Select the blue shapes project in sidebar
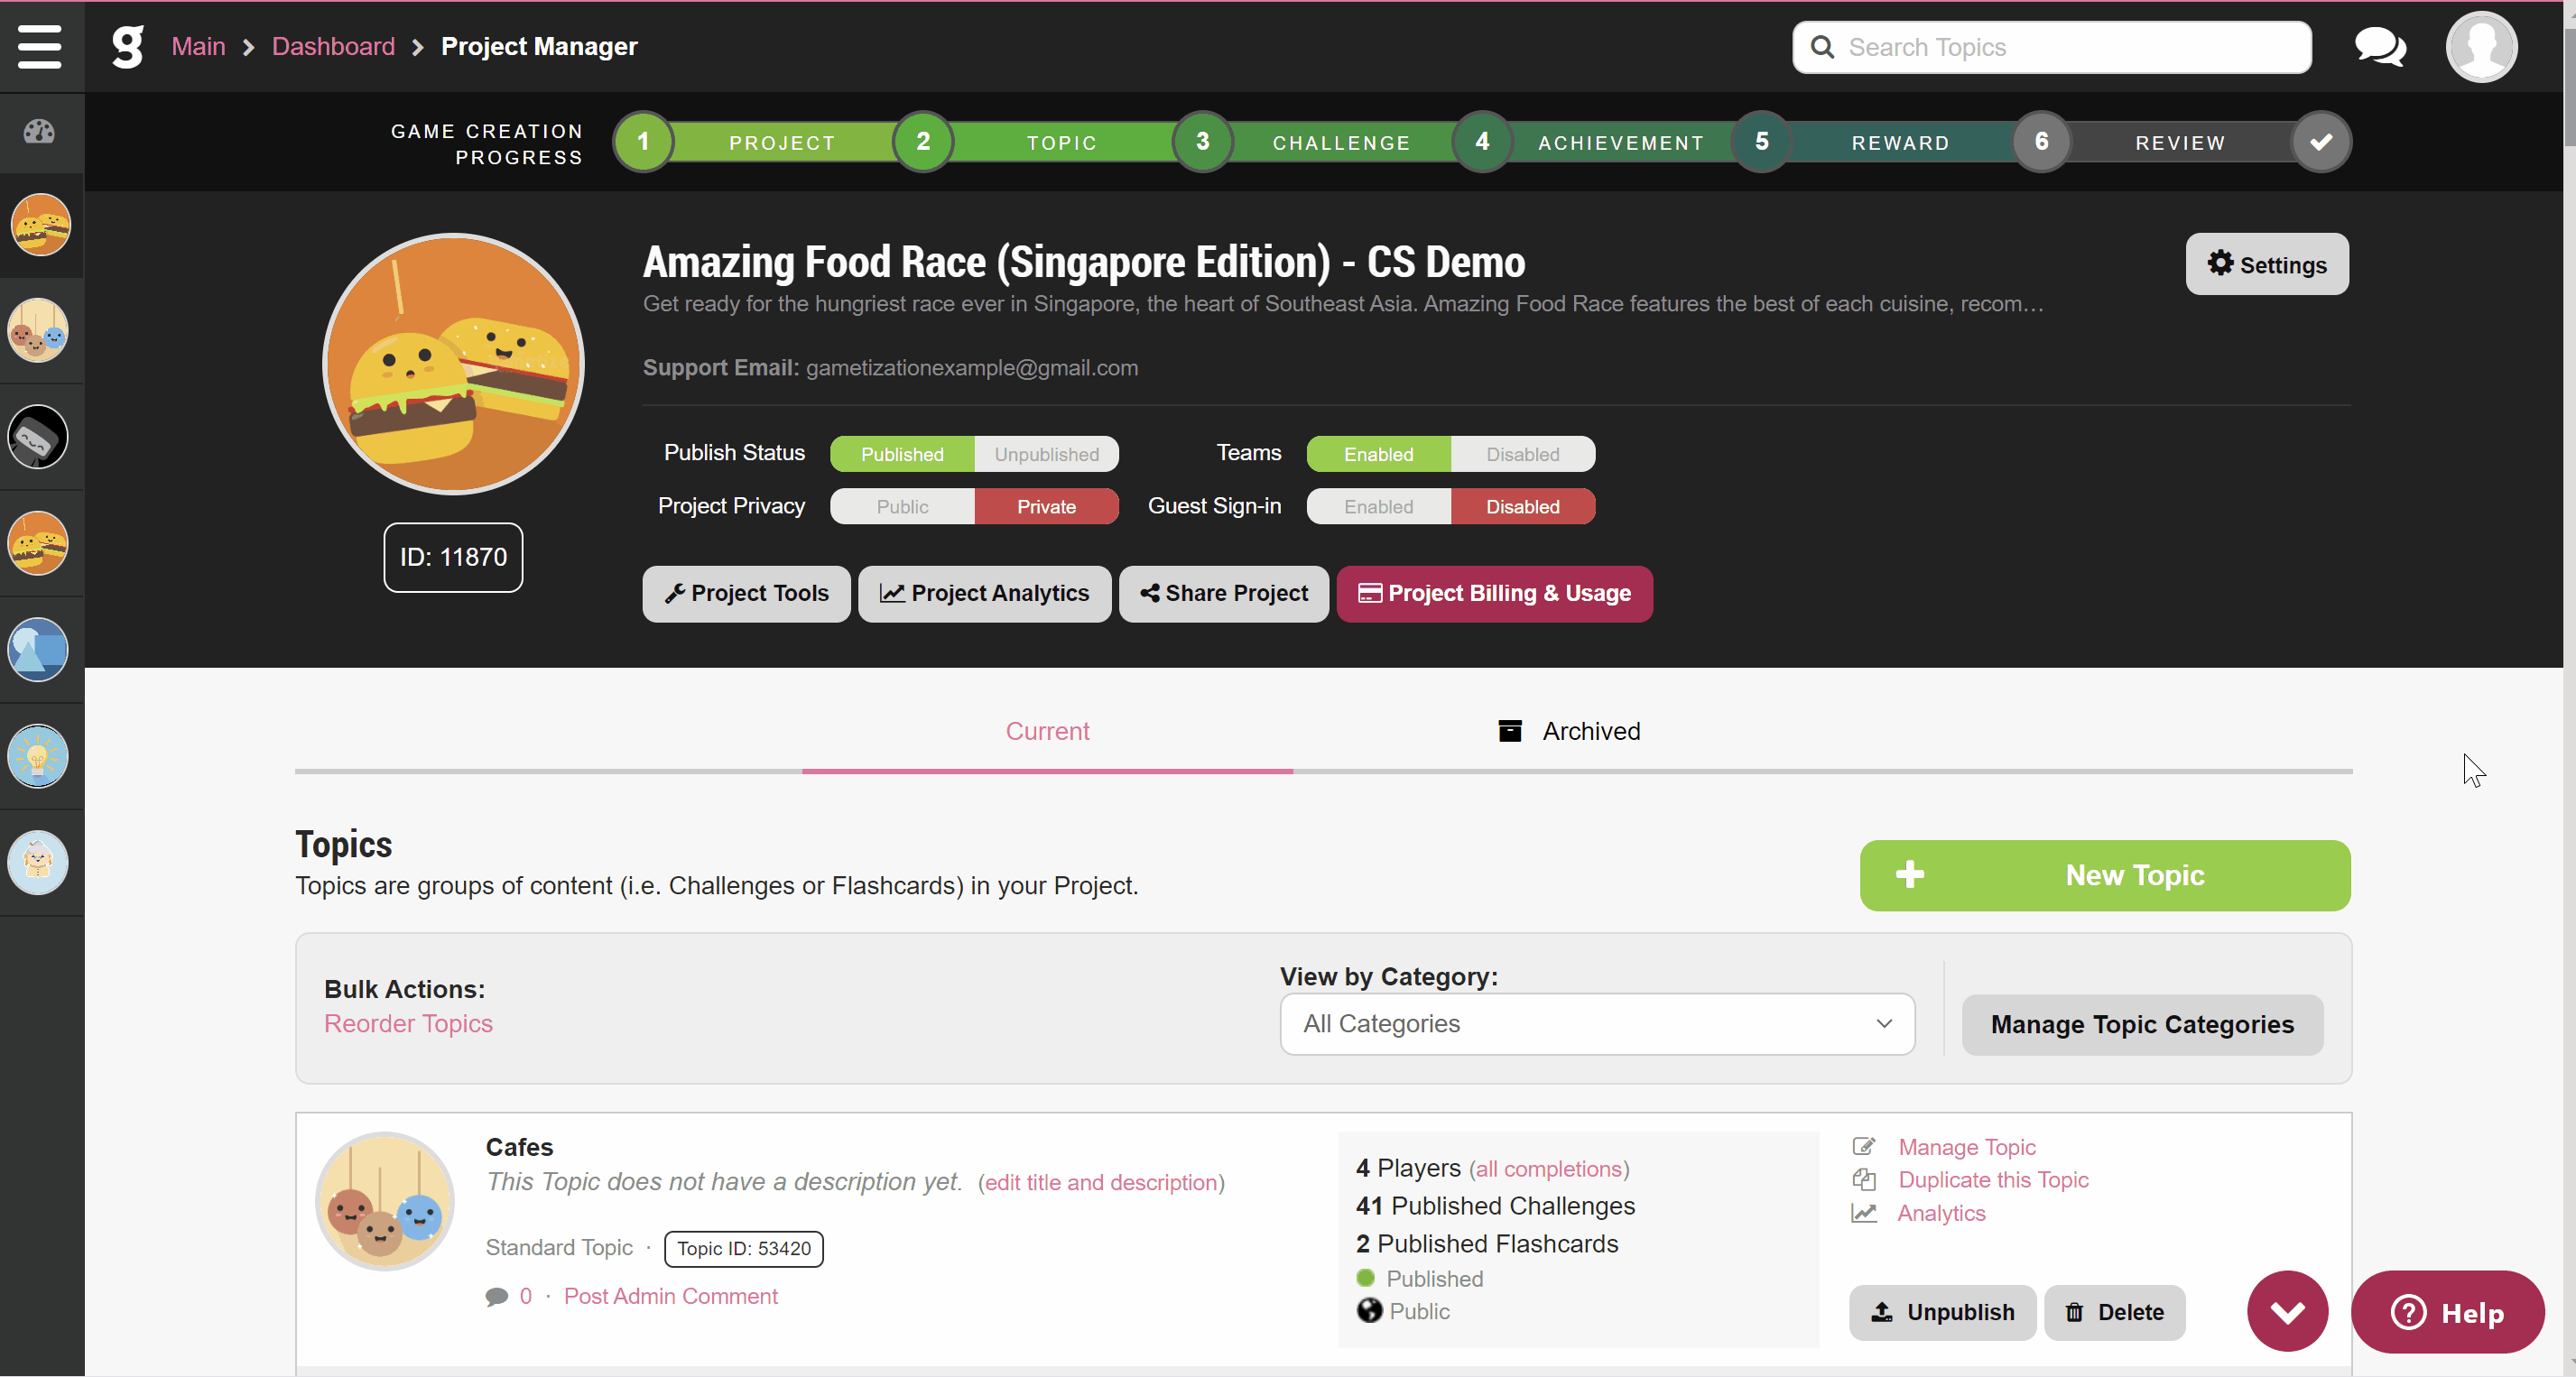 pos(39,650)
